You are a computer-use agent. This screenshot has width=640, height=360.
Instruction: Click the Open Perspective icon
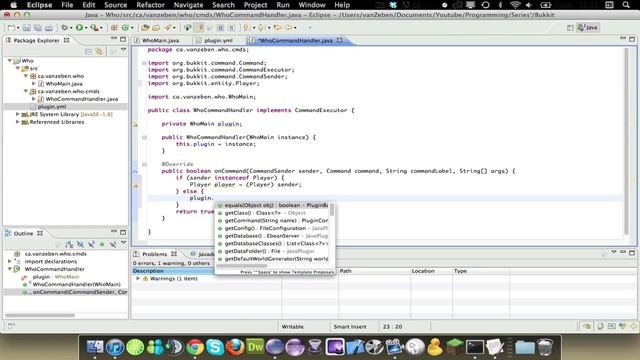tap(570, 28)
